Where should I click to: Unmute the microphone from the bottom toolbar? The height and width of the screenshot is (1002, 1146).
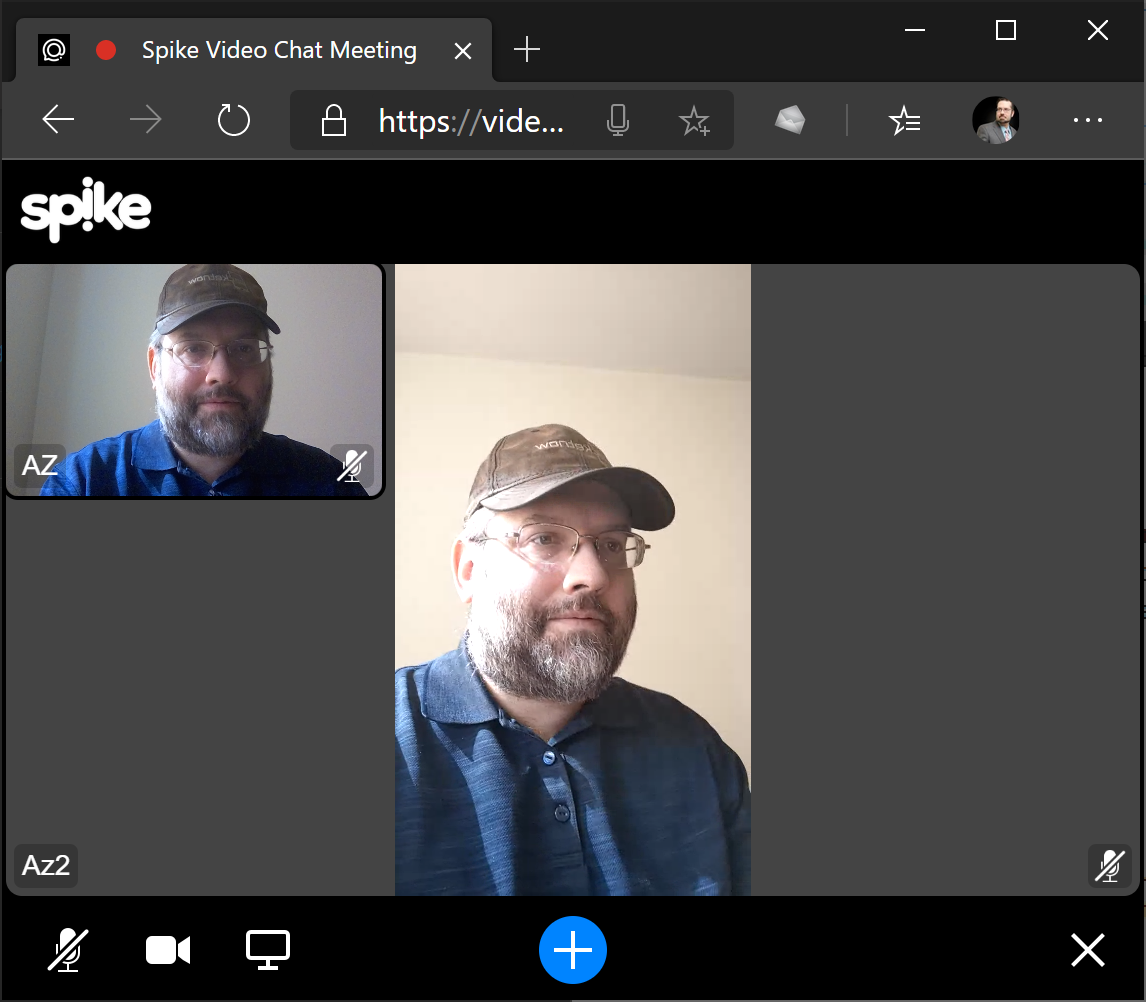[67, 950]
